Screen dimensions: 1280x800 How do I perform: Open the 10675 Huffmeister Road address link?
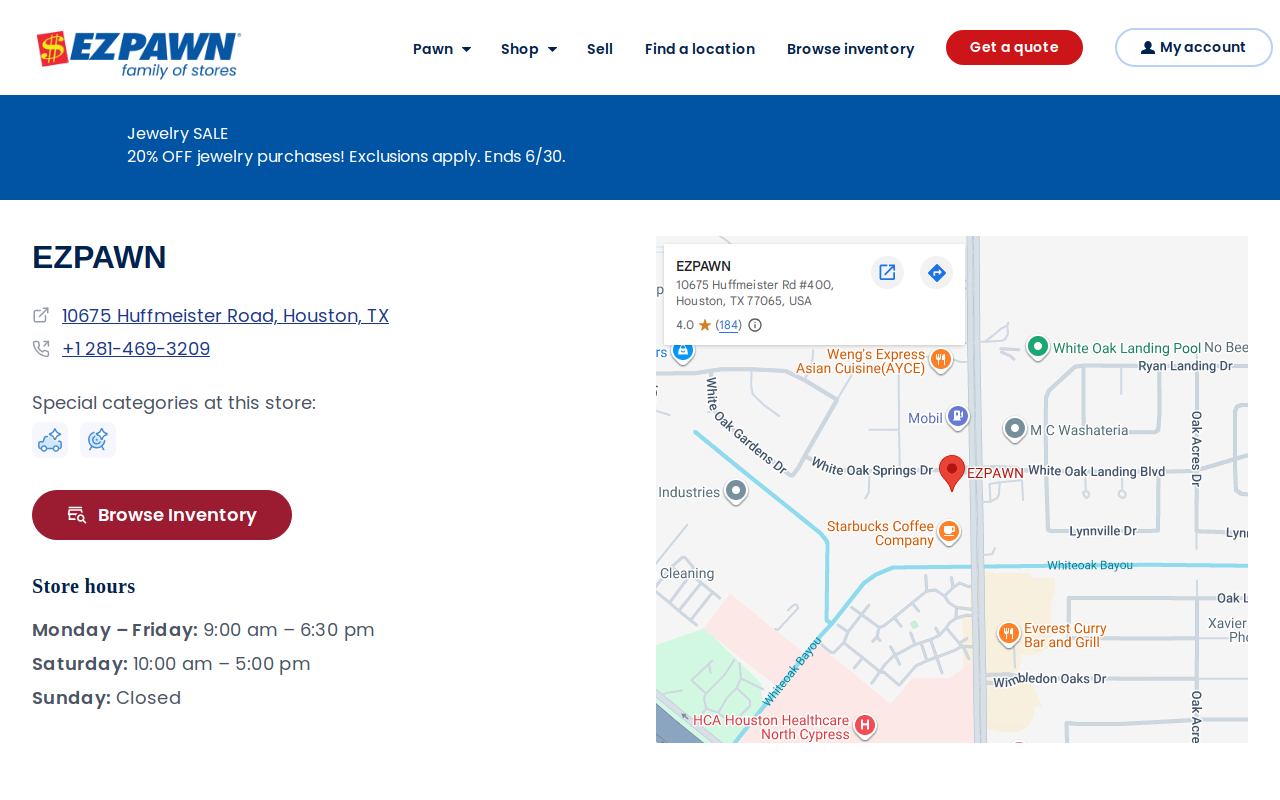tap(225, 316)
